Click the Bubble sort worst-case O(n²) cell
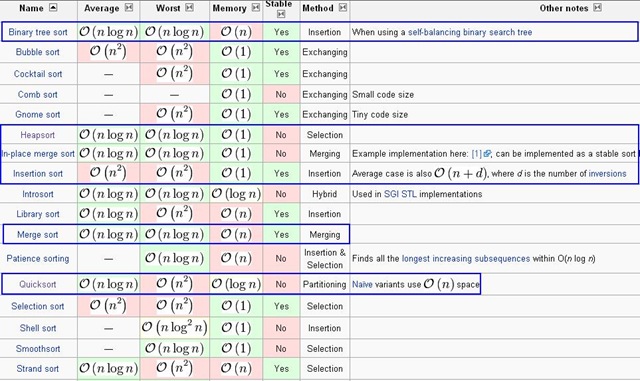The width and height of the screenshot is (640, 381). tap(175, 52)
